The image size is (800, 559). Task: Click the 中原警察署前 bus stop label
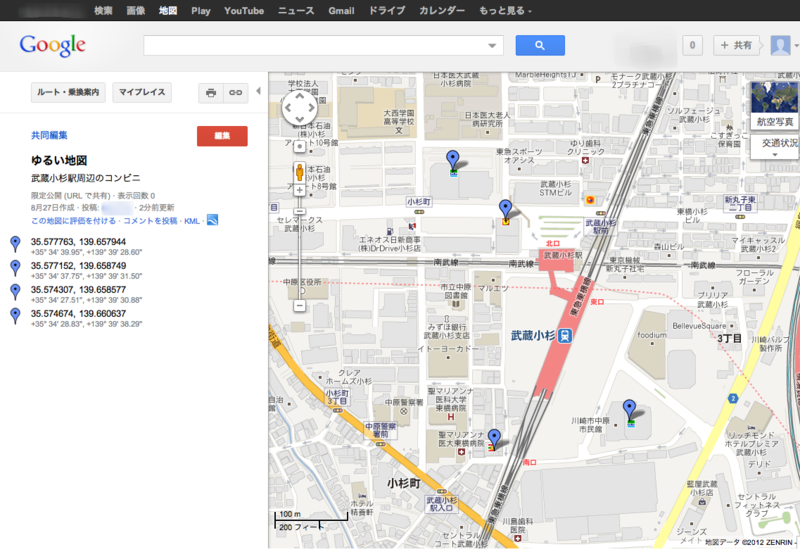(381, 430)
